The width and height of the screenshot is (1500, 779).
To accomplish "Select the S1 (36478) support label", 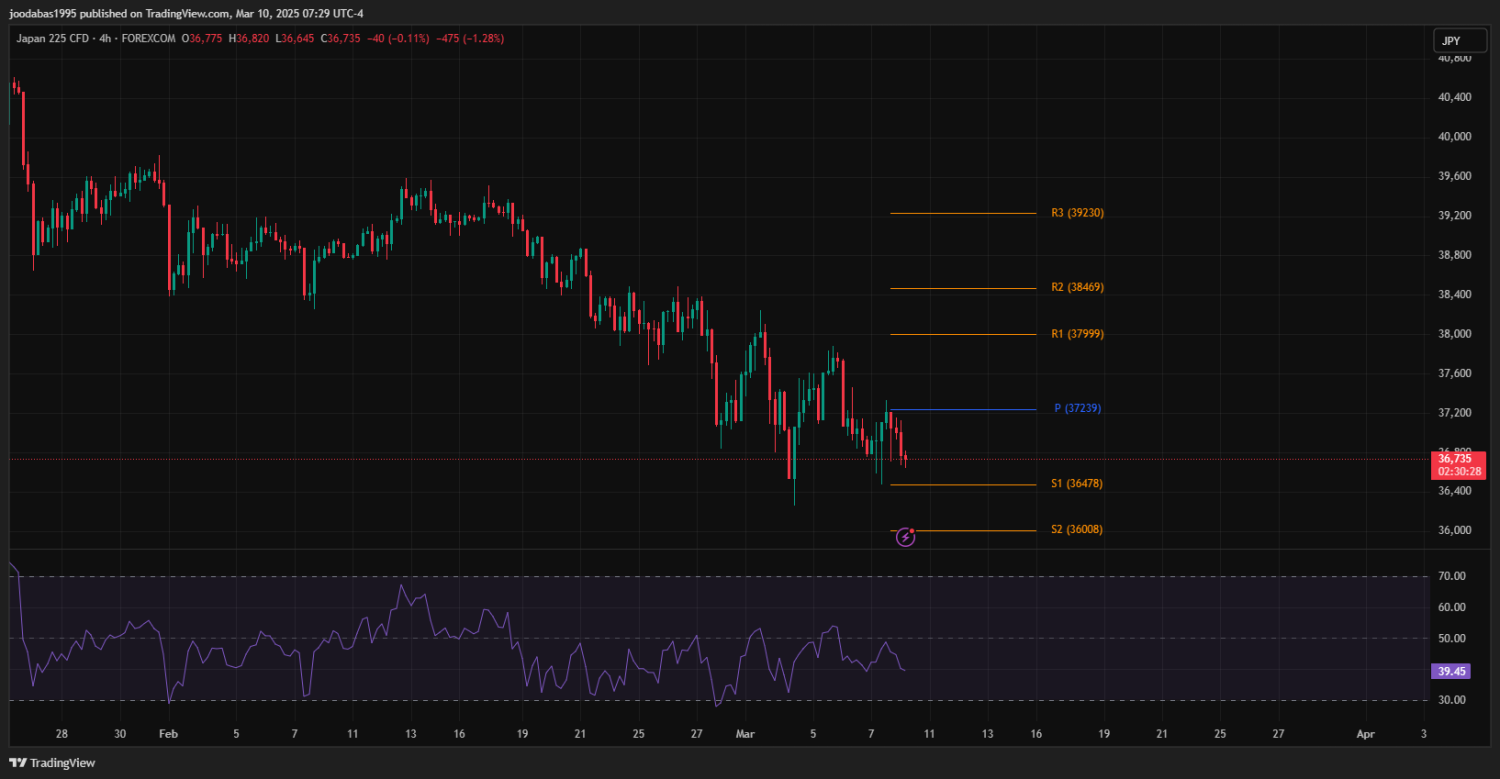I will (1077, 484).
